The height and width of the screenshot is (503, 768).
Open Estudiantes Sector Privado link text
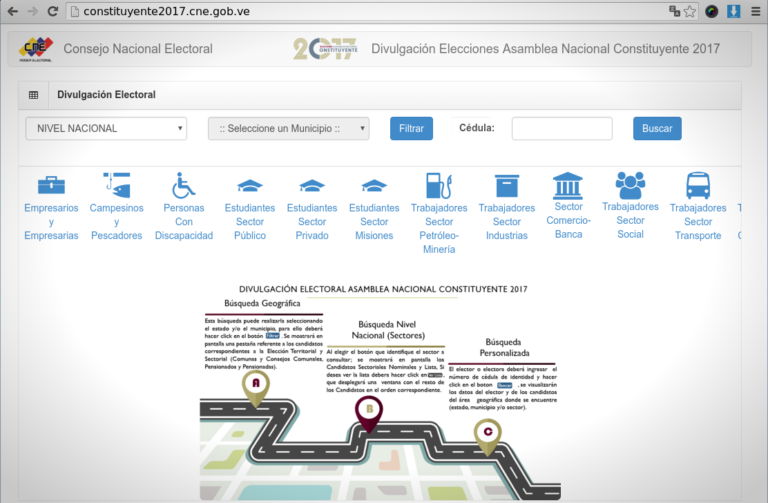point(312,222)
